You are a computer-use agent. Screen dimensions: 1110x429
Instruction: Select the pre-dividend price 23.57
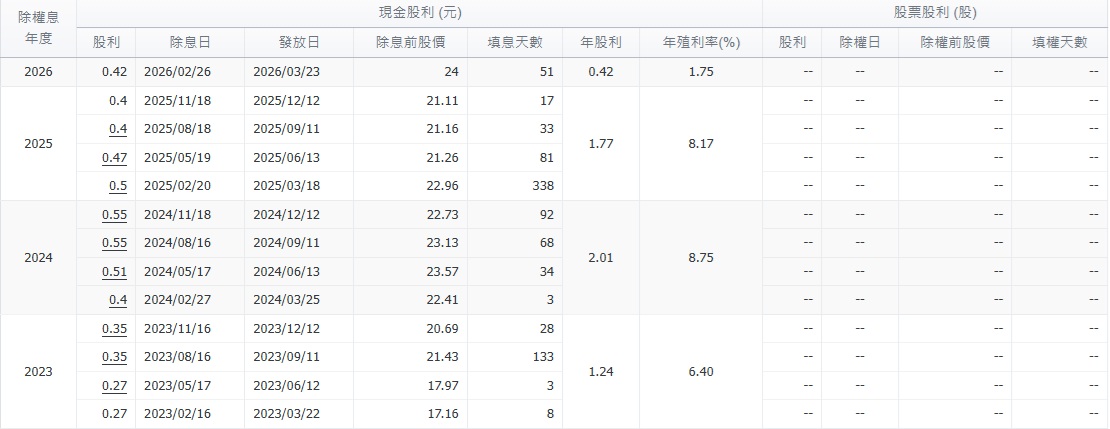(x=443, y=271)
